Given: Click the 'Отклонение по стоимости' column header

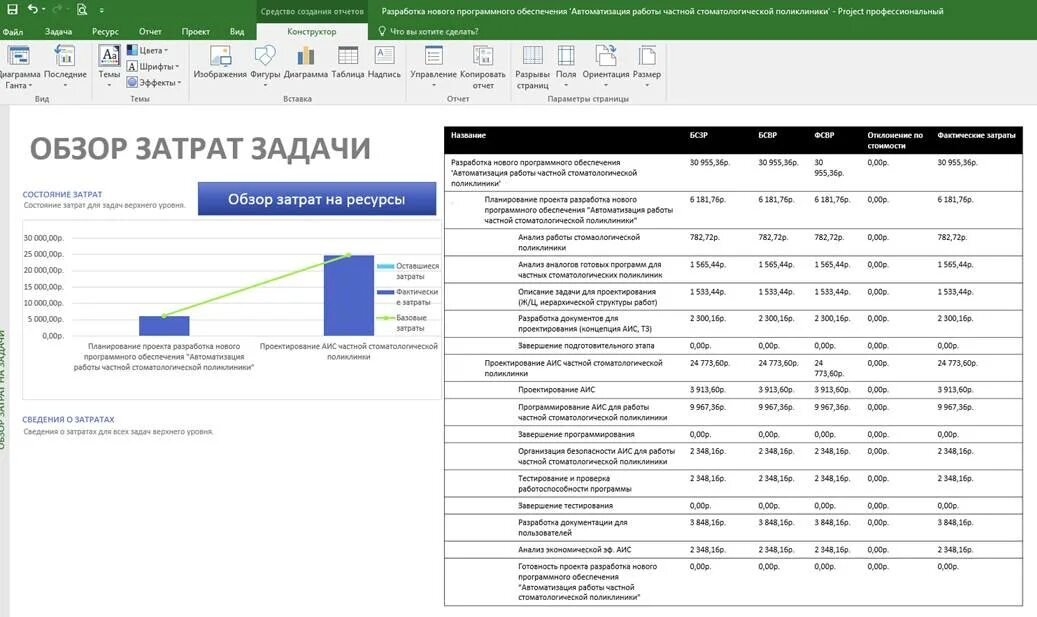Looking at the screenshot, I should [x=895, y=140].
